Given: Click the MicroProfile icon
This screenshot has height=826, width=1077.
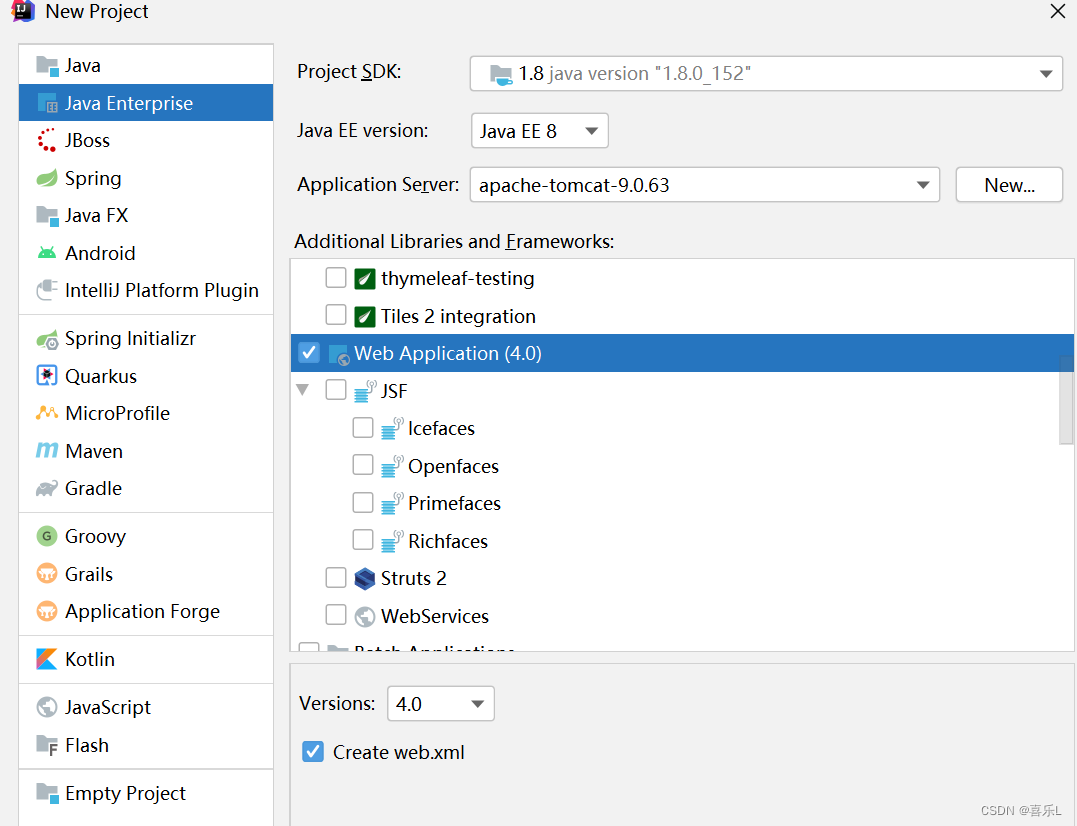Looking at the screenshot, I should [x=47, y=413].
